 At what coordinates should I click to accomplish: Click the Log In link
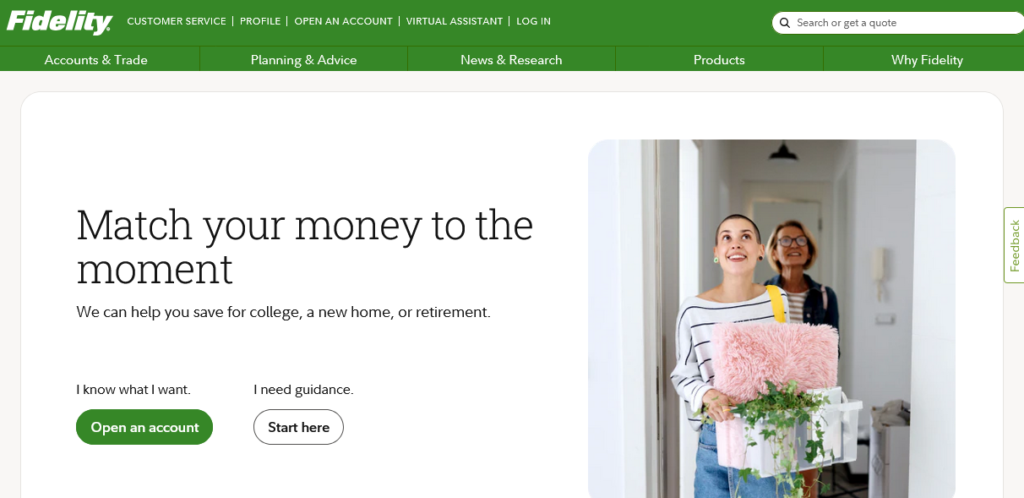pos(534,22)
